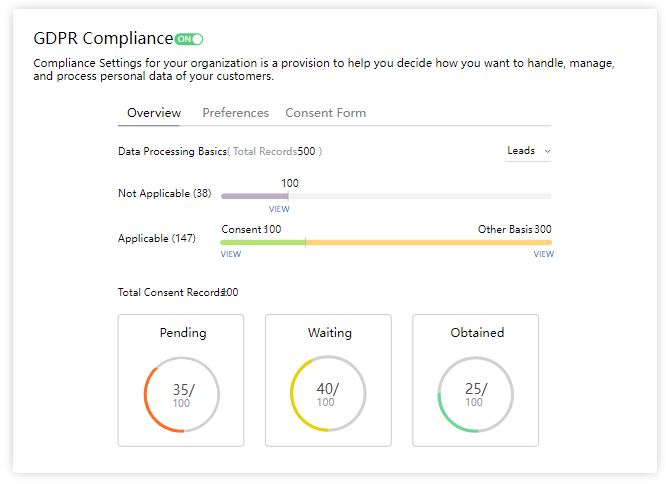
Task: Click the Pending card title
Action: 183,333
